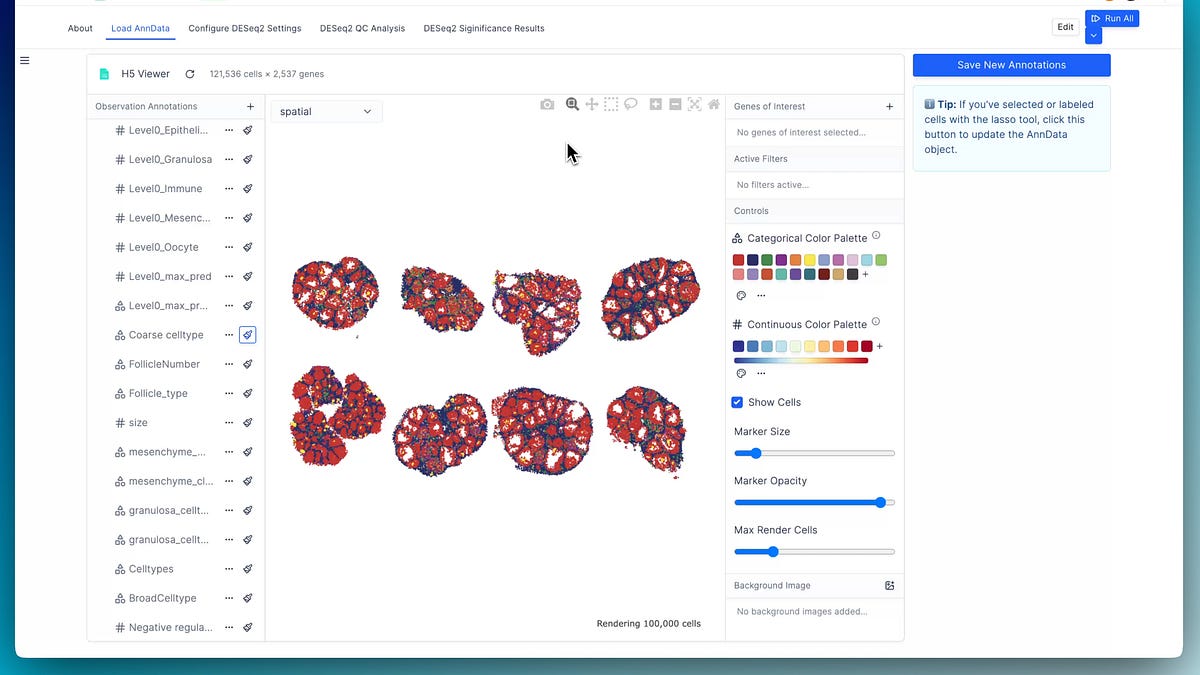Pick the yellow categorical color swatch

point(809,260)
